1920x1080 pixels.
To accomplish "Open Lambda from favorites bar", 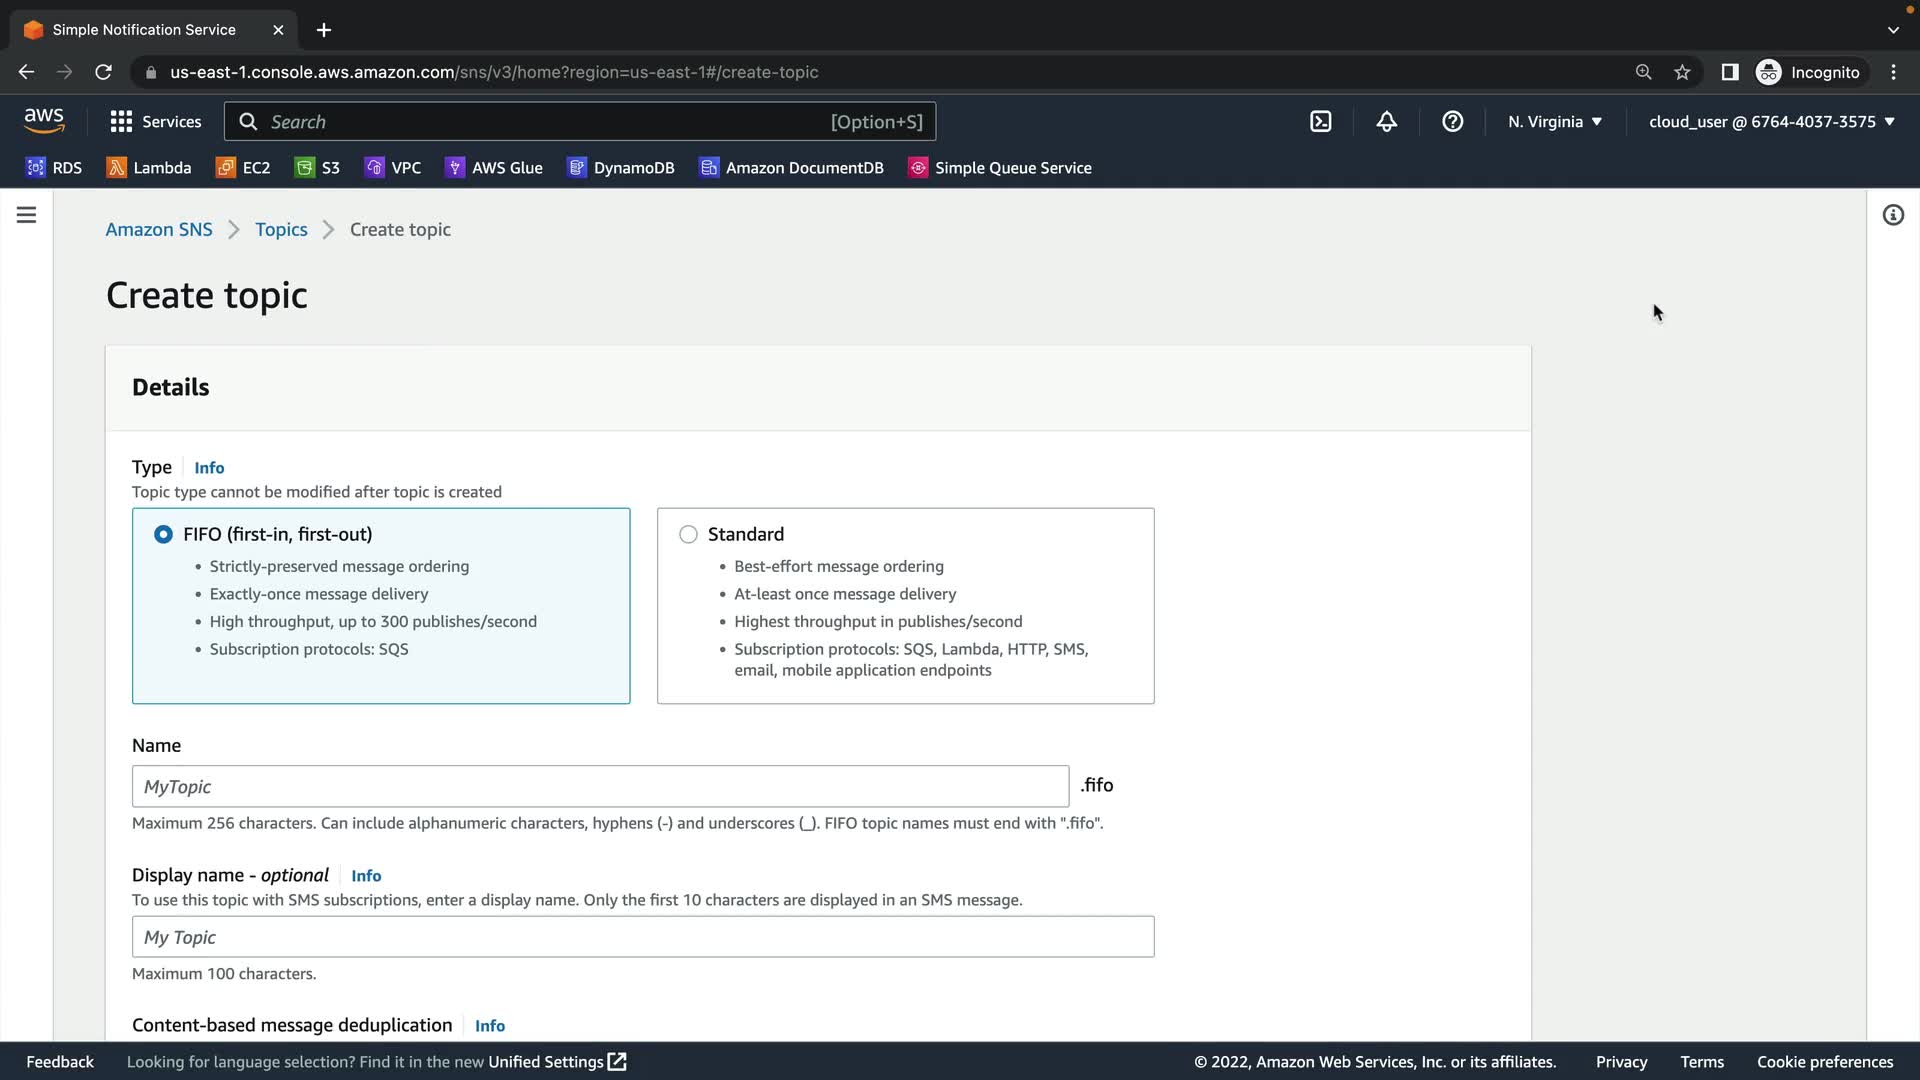I will point(149,168).
